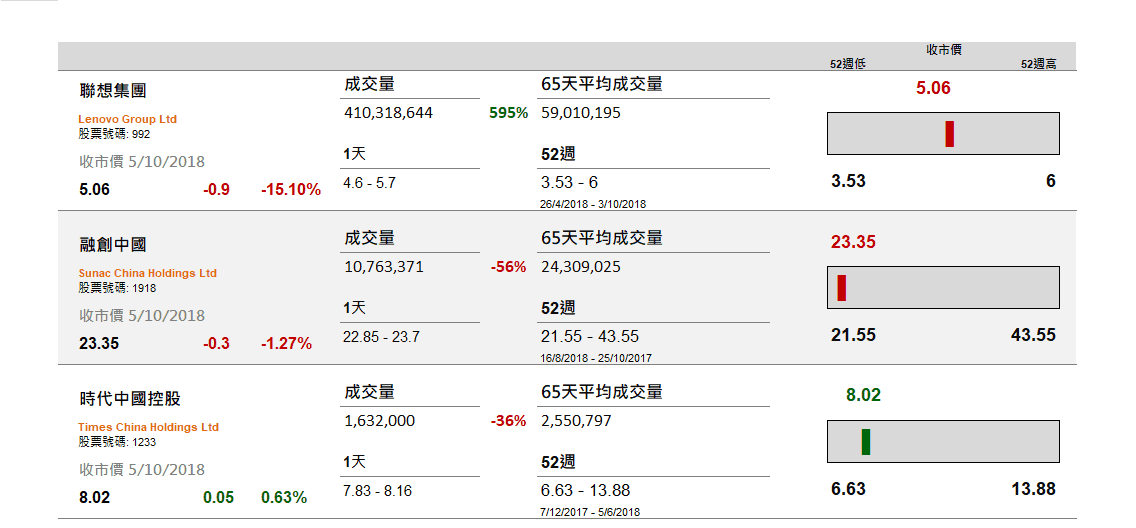Click the 融創中國 stock name heading

point(113,245)
